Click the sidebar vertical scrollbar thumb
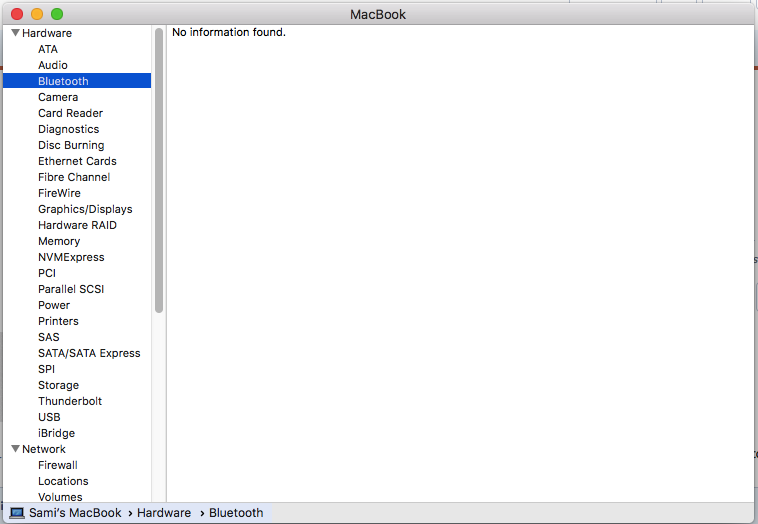This screenshot has width=758, height=524. 159,170
